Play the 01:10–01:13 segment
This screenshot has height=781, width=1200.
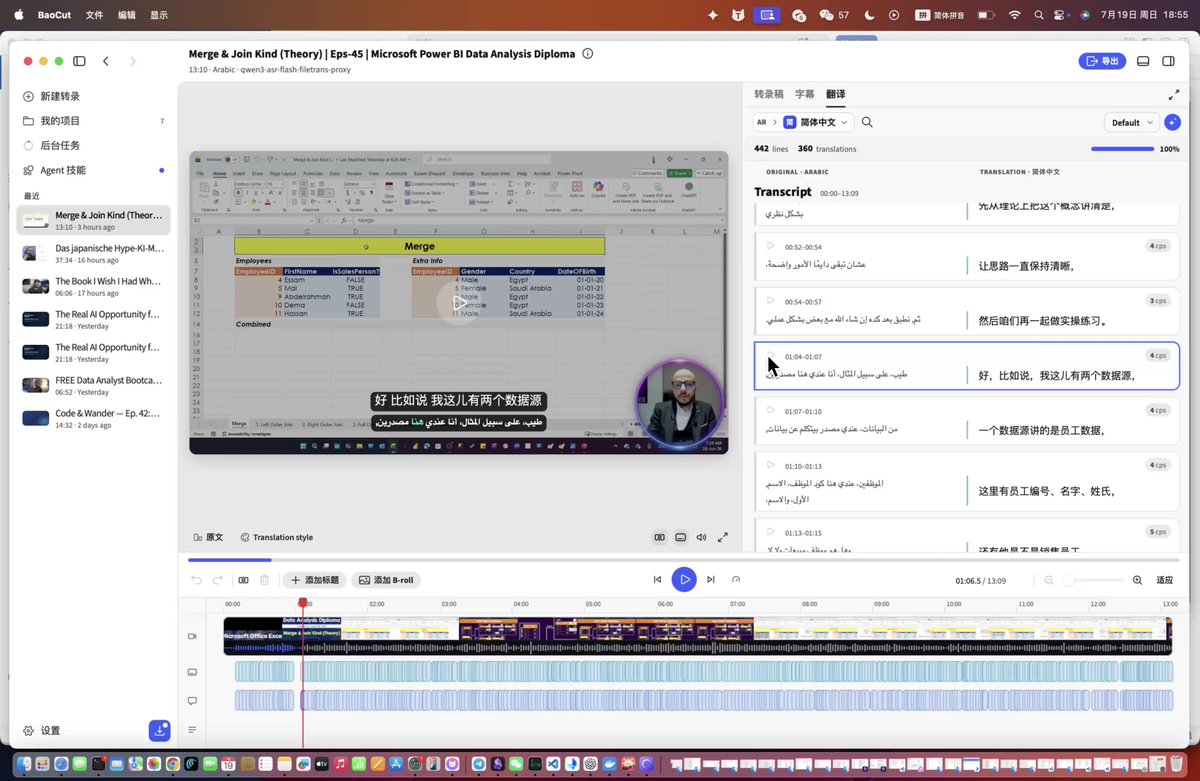point(770,465)
